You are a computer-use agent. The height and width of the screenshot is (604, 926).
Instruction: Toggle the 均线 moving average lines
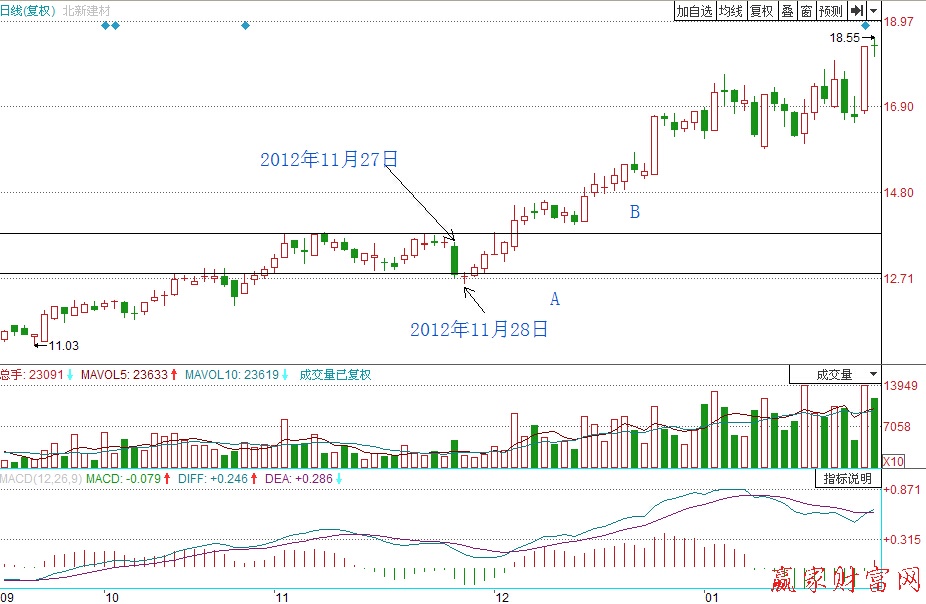click(731, 11)
